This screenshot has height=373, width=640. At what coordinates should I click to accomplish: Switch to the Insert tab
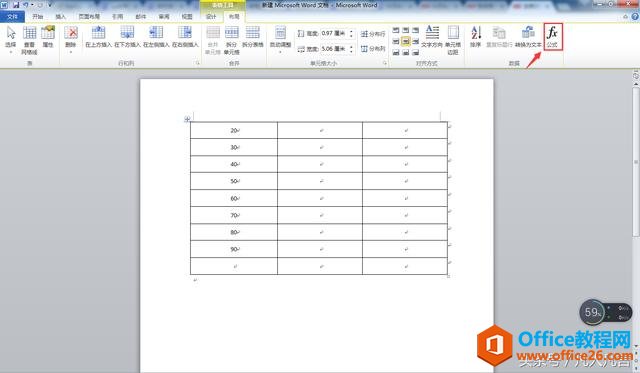coord(60,16)
